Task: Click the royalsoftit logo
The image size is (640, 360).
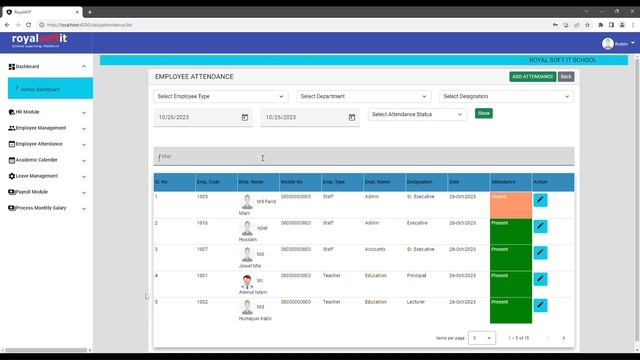Action: click(x=40, y=41)
